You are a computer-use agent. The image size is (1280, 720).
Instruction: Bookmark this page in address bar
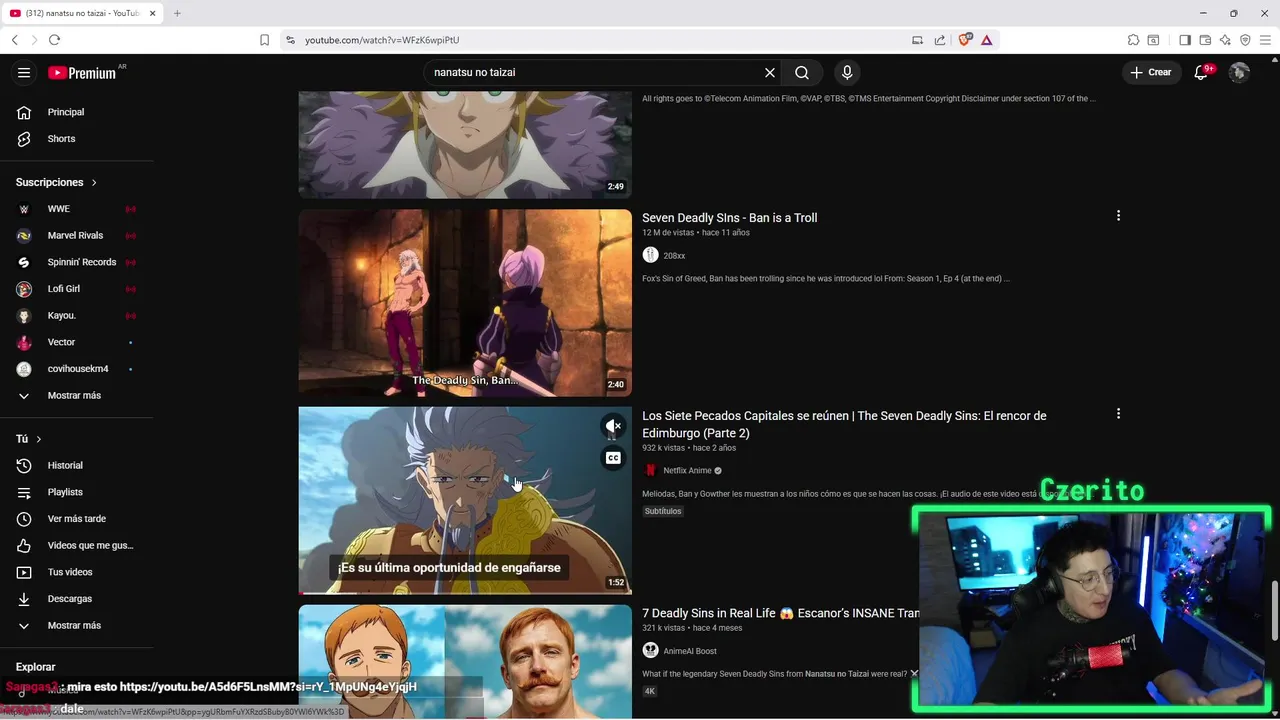(264, 40)
